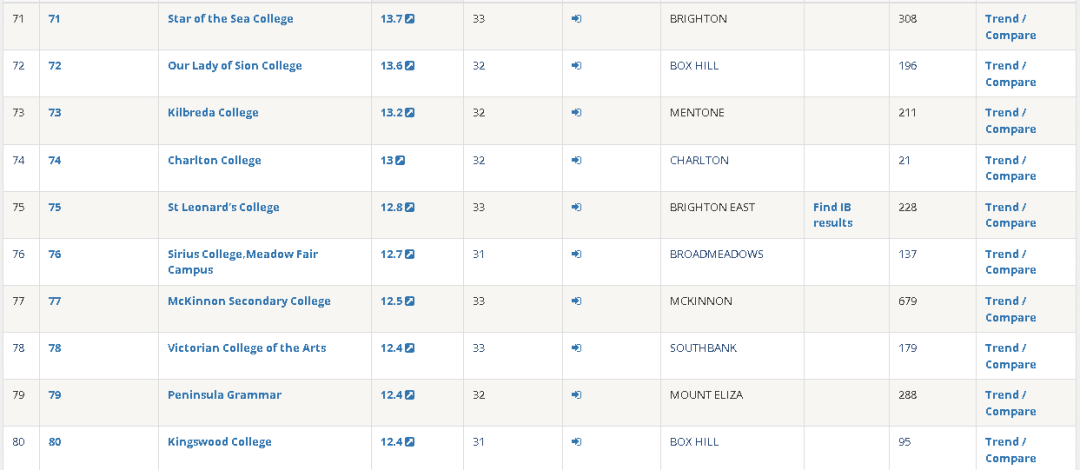Open Find IB results for St Leonard's
This screenshot has height=470, width=1080.
tap(832, 214)
